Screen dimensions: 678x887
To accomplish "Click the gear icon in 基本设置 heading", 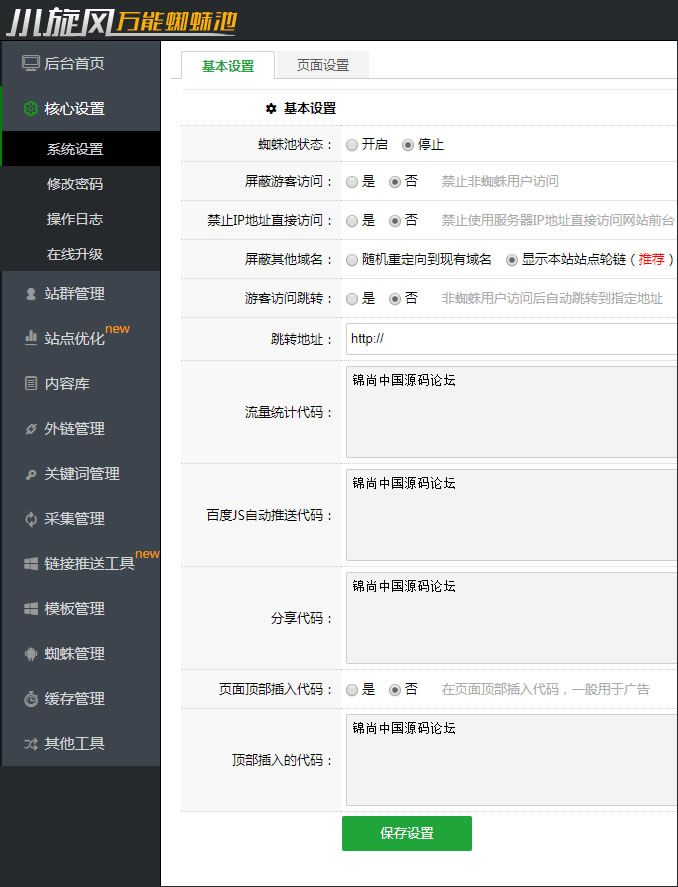I will pyautogui.click(x=271, y=108).
